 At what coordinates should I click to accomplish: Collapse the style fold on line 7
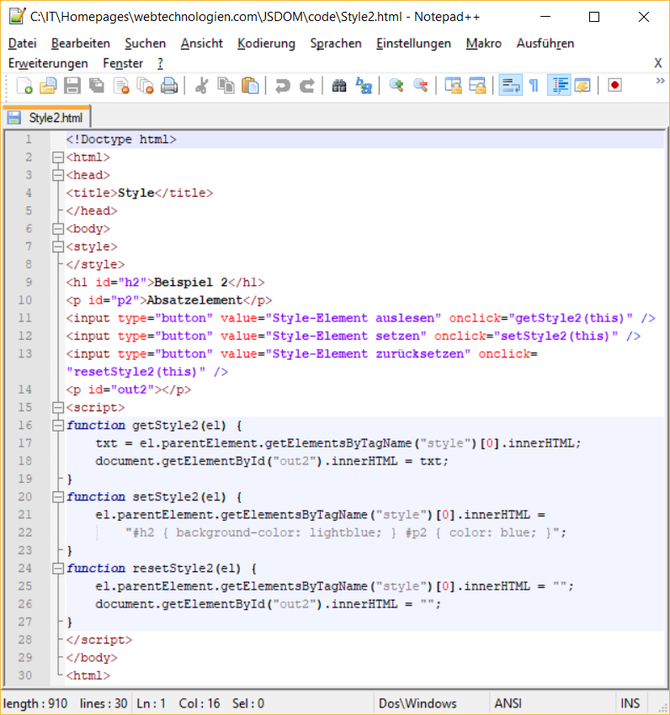click(x=57, y=247)
